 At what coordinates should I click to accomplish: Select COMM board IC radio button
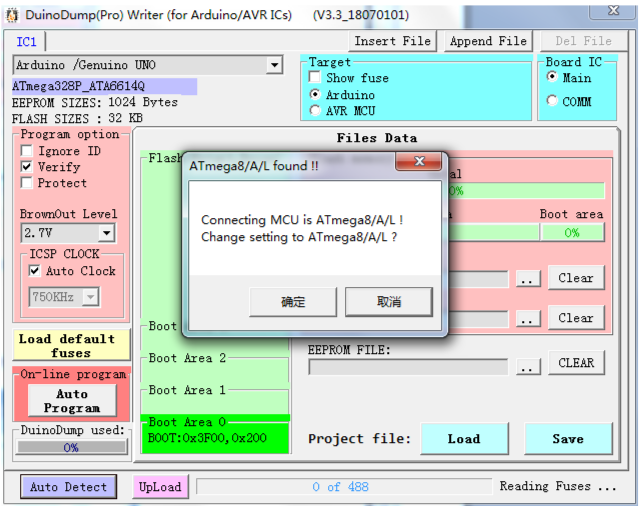(x=552, y=101)
